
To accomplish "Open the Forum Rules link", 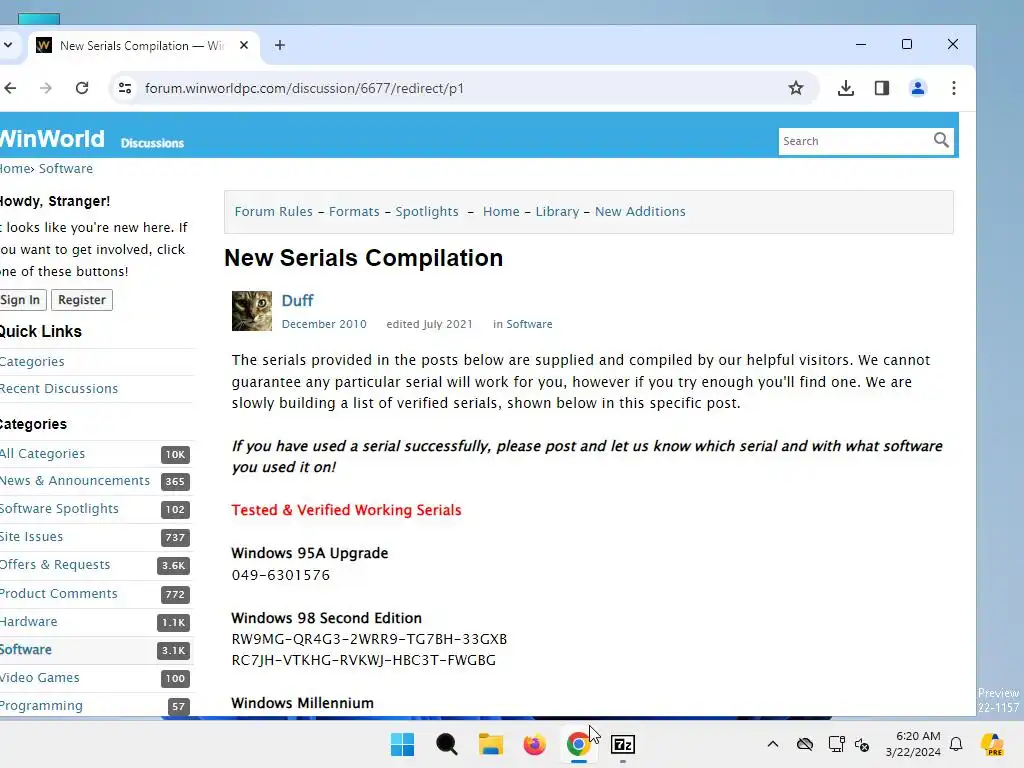I will pos(274,212).
